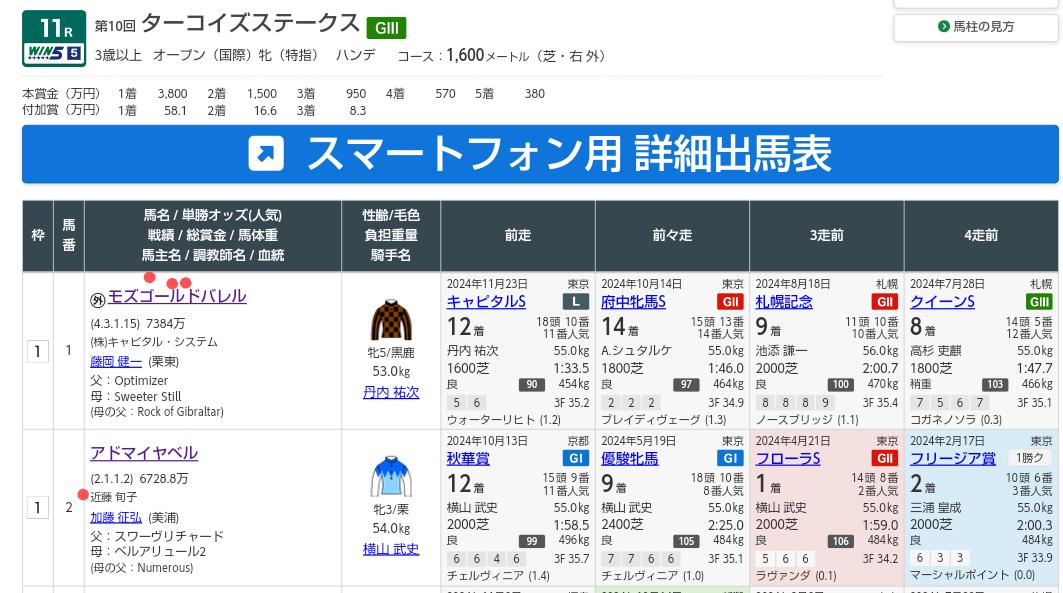
Task: Click the orange-black checkered jockey silks icon
Action: (x=390, y=321)
